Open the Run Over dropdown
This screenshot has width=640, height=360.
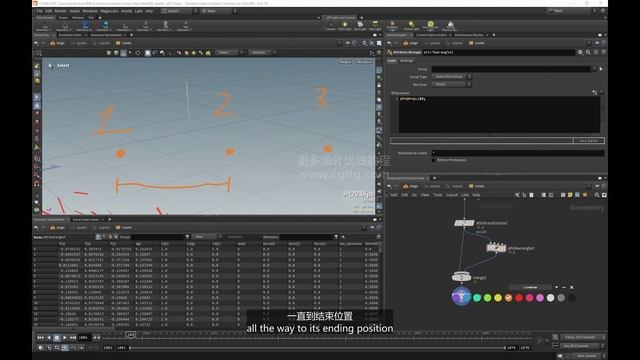pyautogui.click(x=451, y=84)
